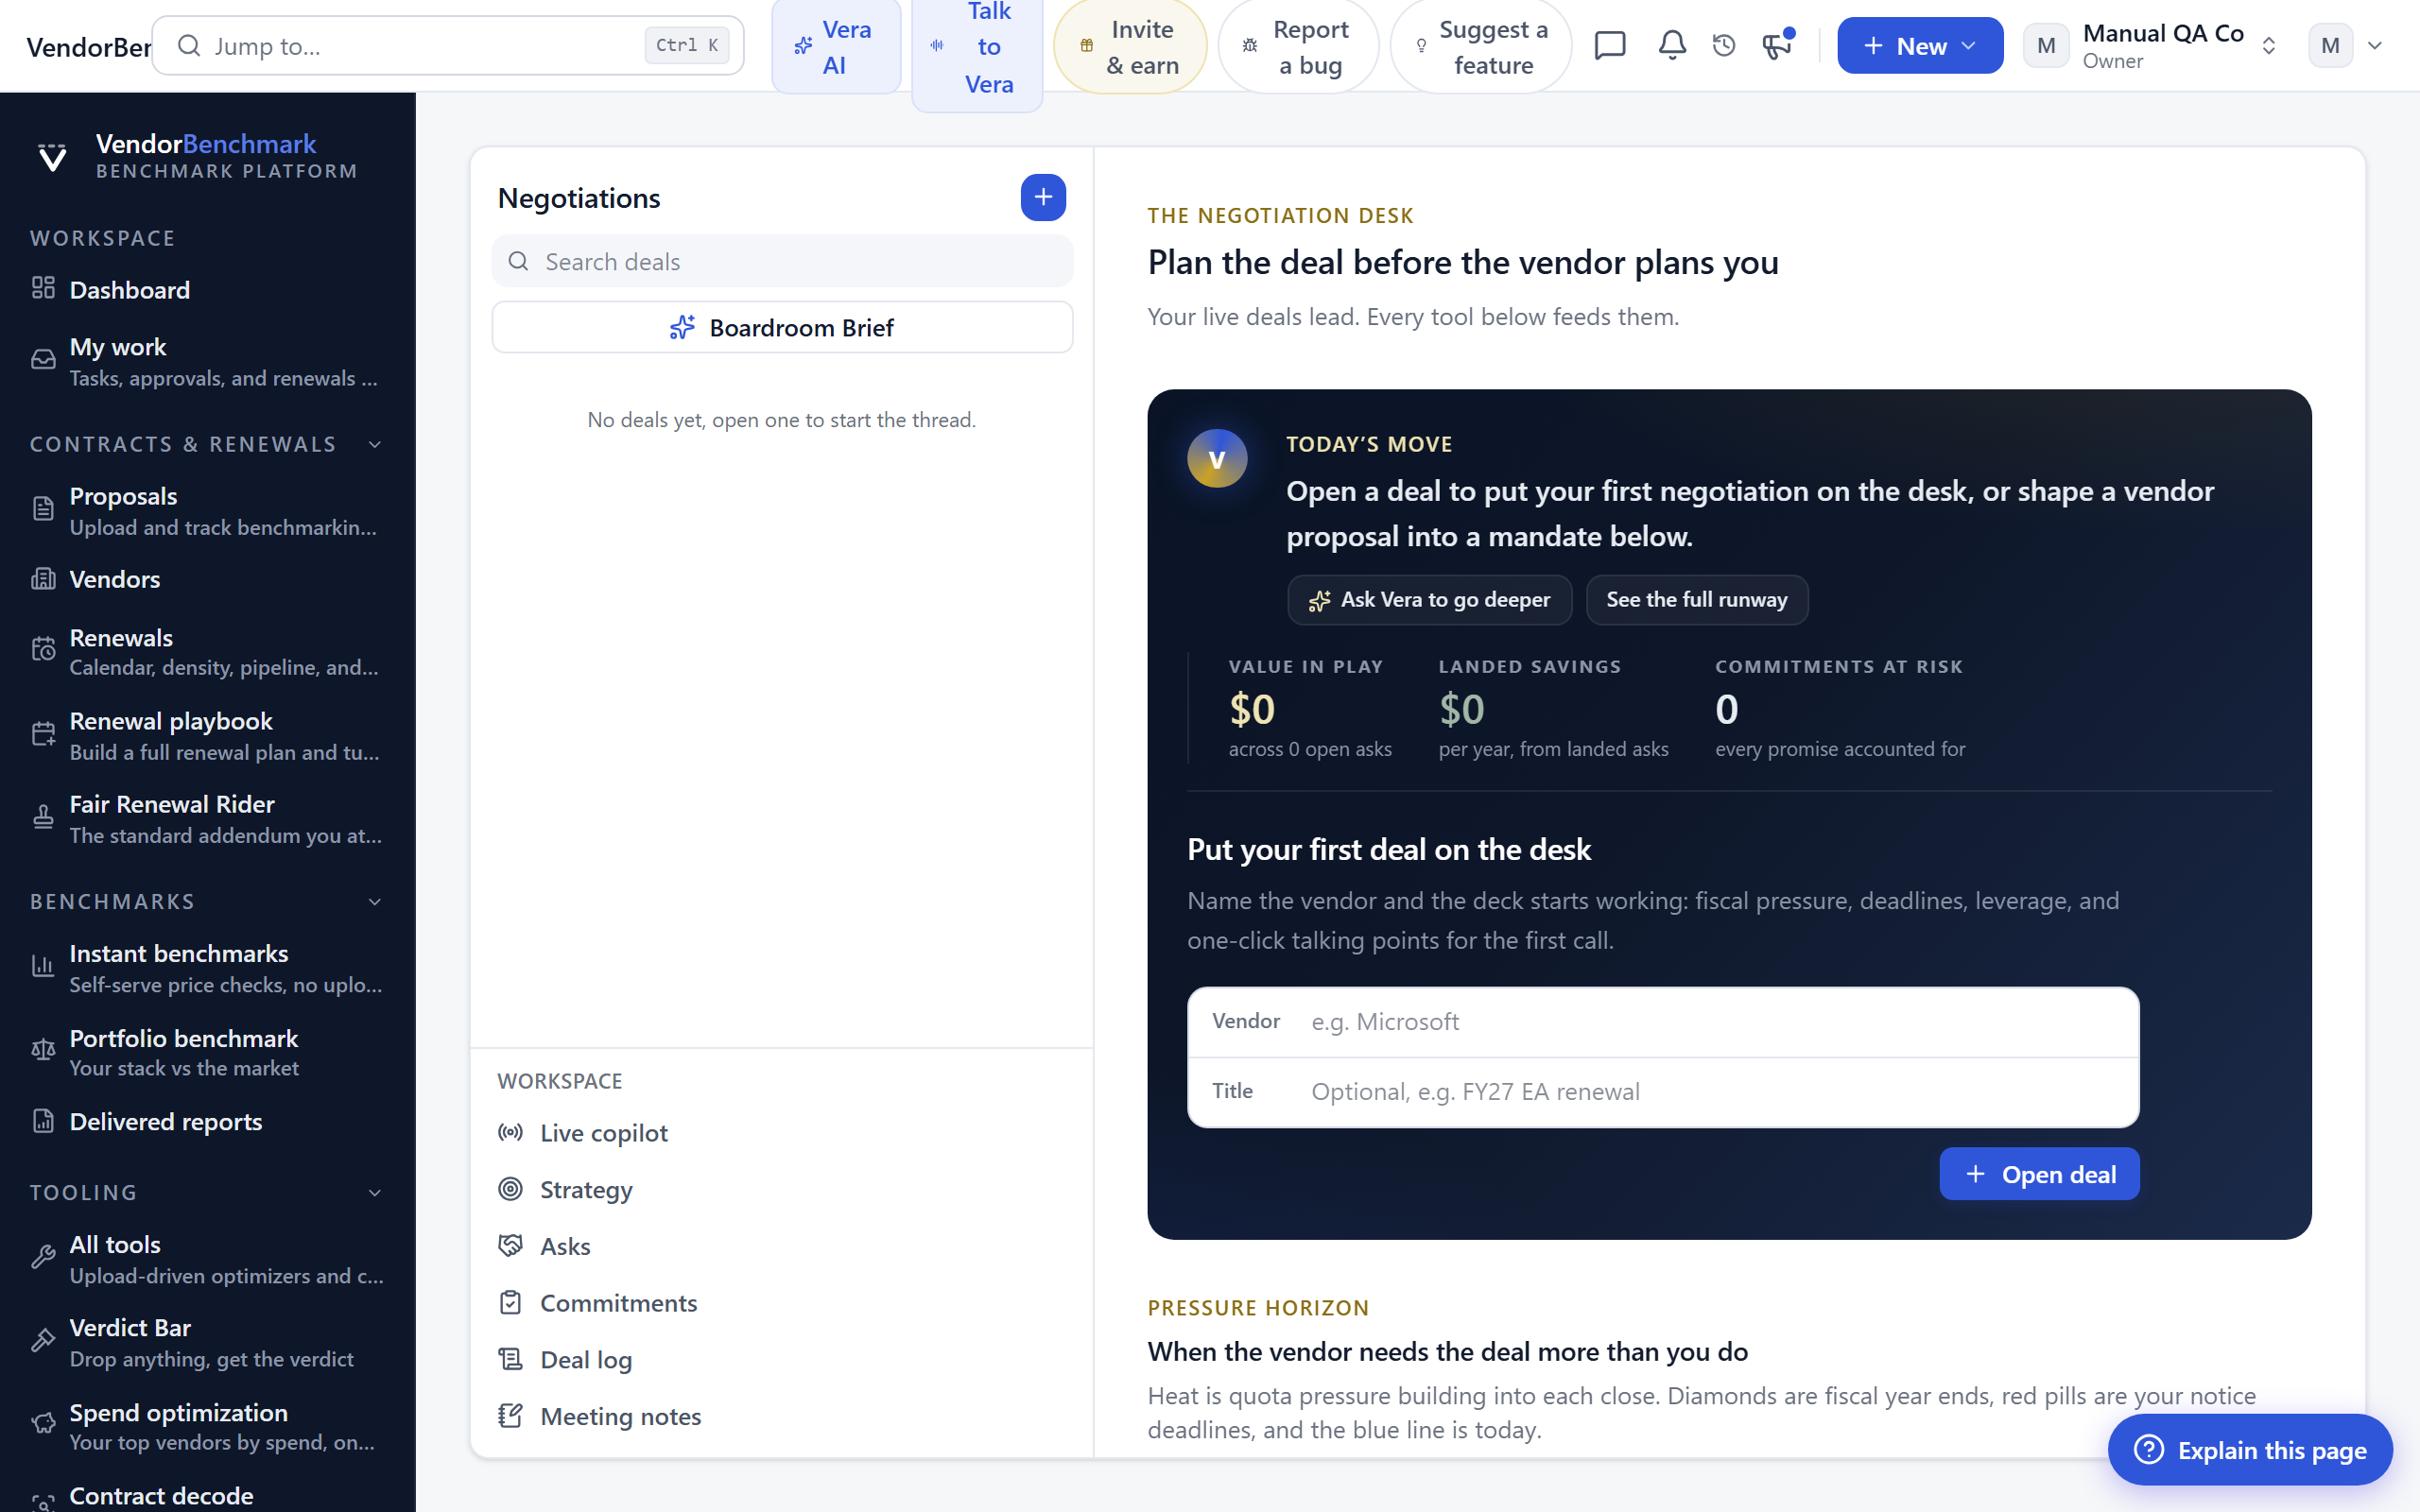Screen dimensions: 2420x1512
Task: Click the blue plus to add a negotiation
Action: [x=1043, y=197]
